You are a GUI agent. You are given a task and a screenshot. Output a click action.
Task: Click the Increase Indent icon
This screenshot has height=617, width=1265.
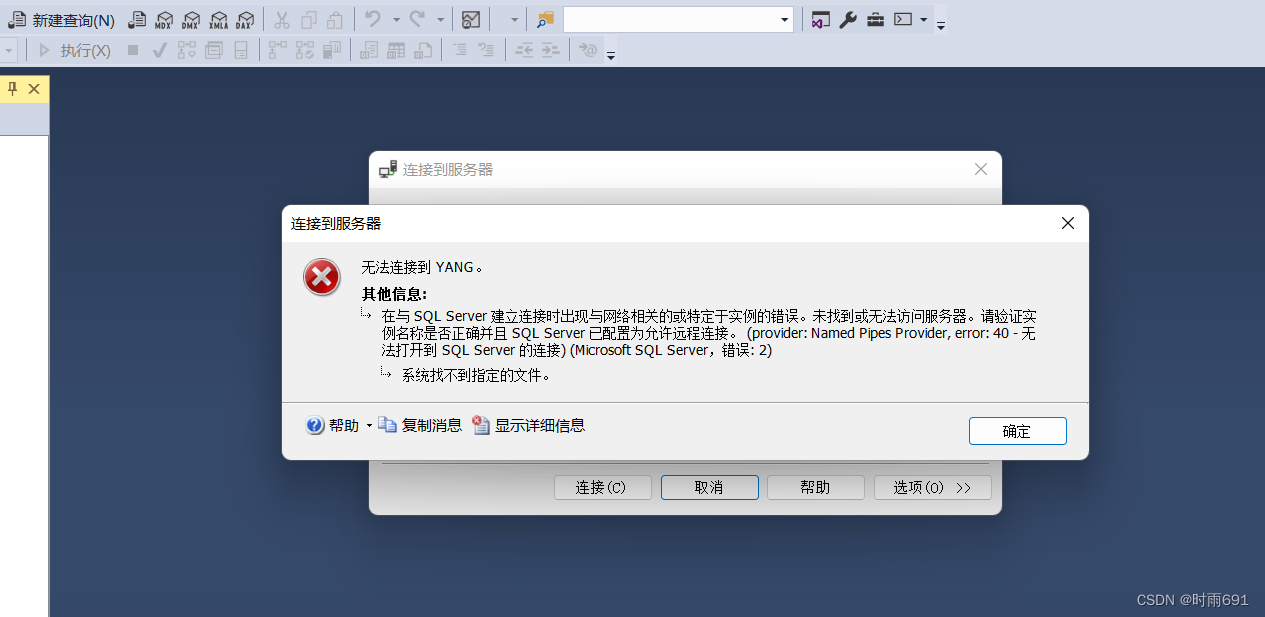click(550, 50)
